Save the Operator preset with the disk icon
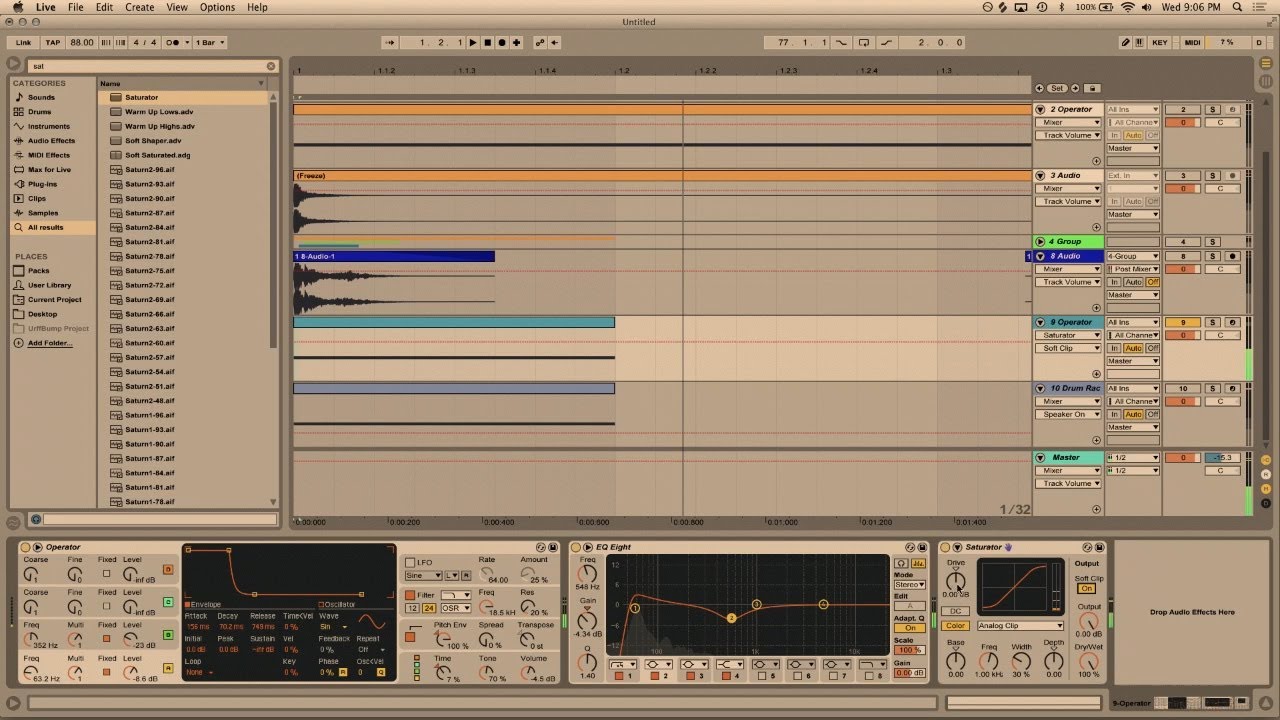1280x720 pixels. tap(553, 547)
